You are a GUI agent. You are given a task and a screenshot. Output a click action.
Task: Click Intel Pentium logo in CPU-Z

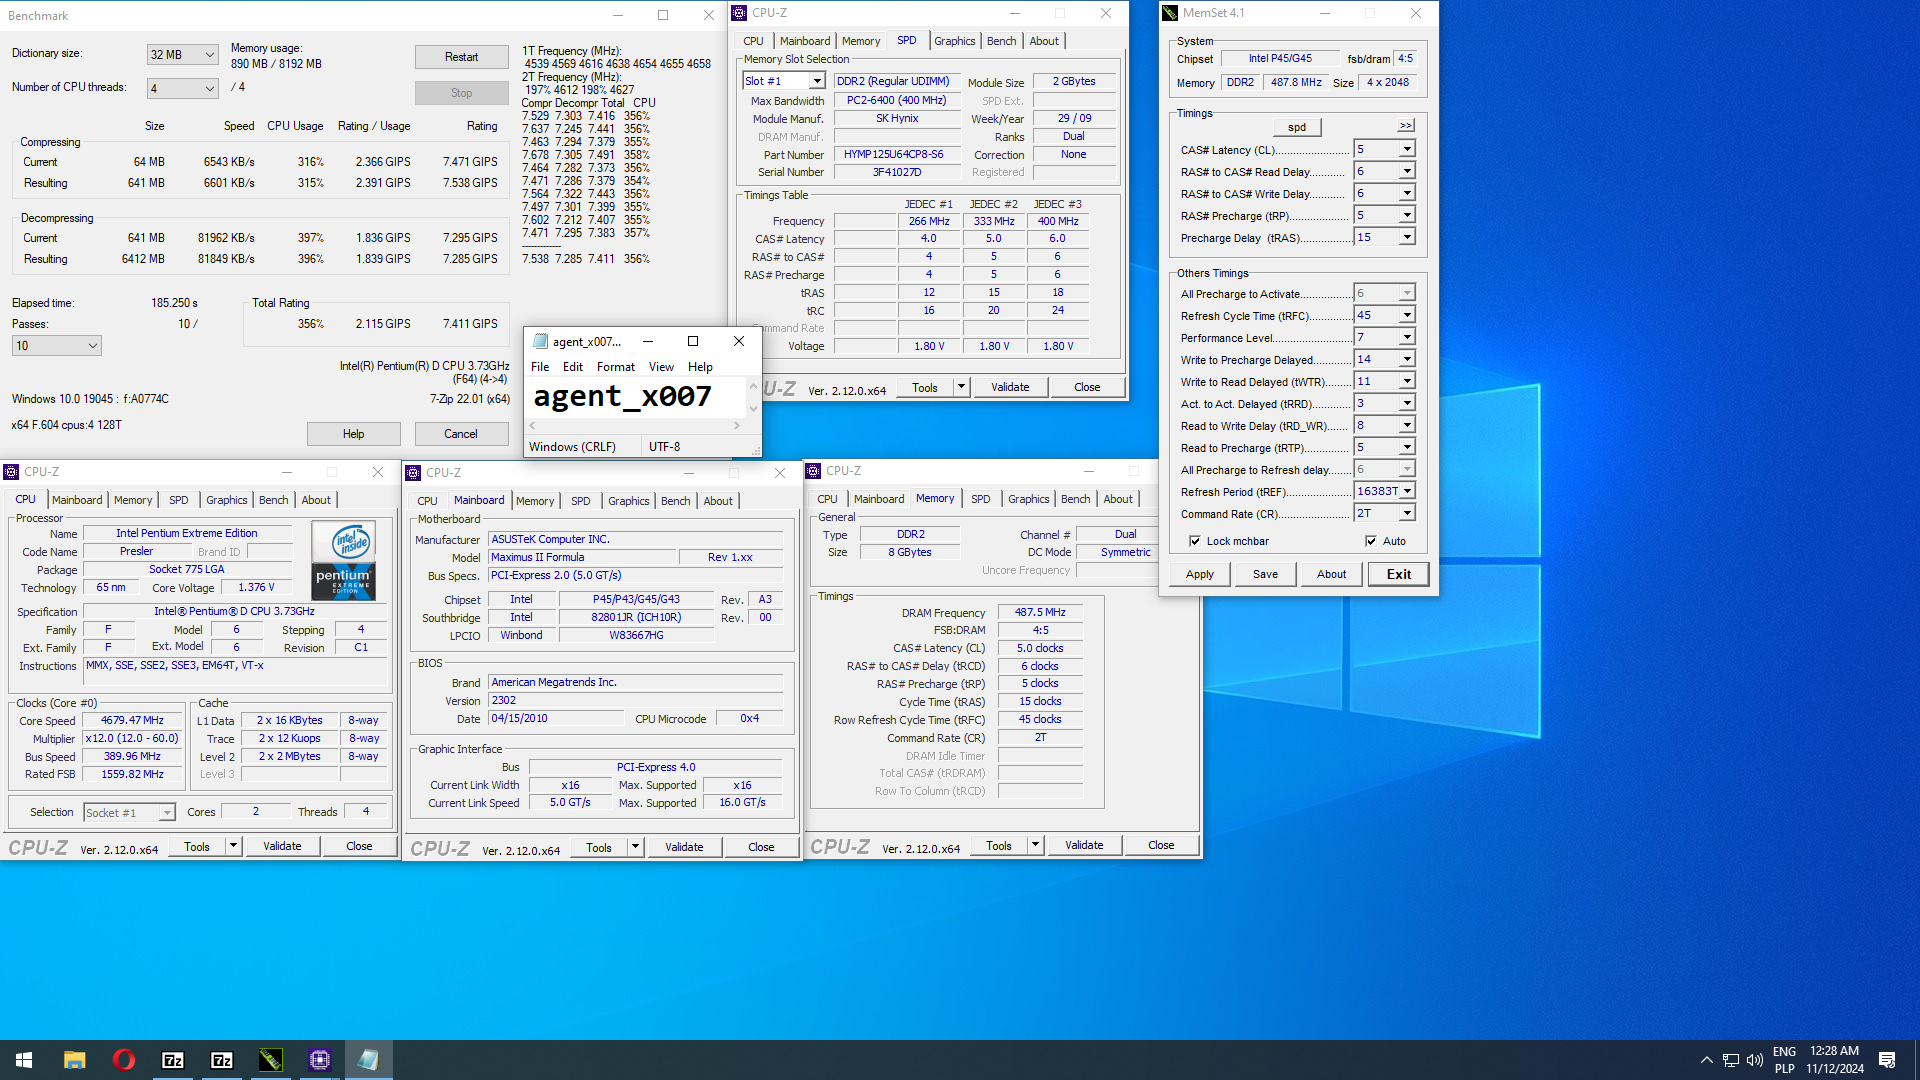pyautogui.click(x=343, y=561)
